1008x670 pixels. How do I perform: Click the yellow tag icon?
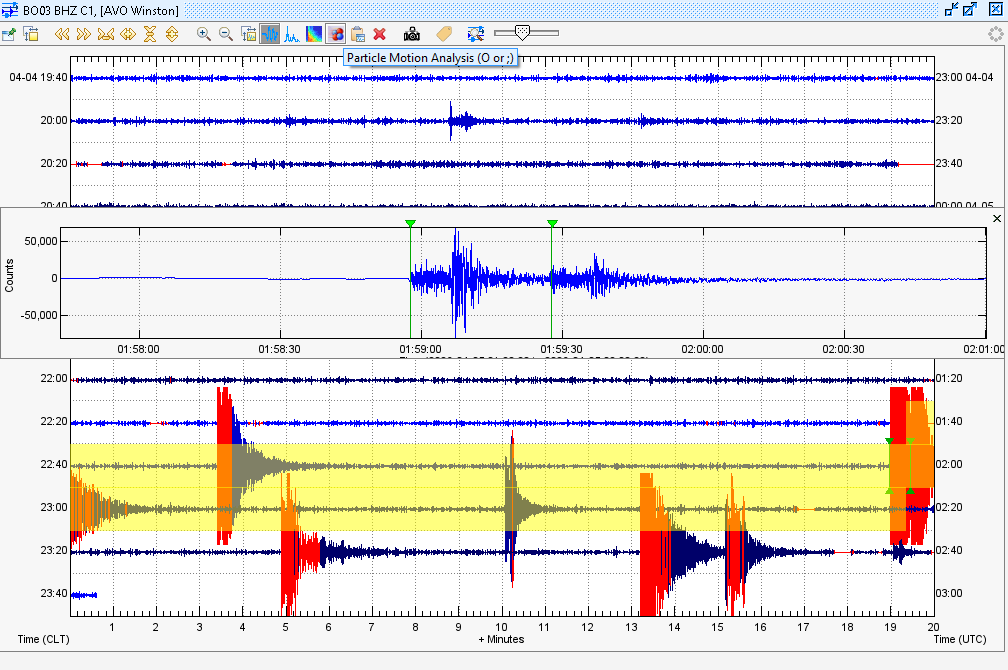tap(444, 34)
